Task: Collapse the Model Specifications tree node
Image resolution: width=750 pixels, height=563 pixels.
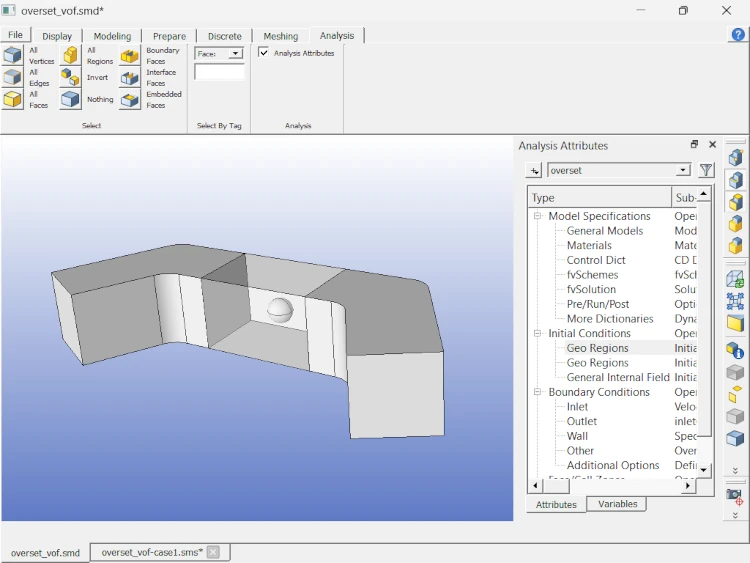Action: coord(537,216)
